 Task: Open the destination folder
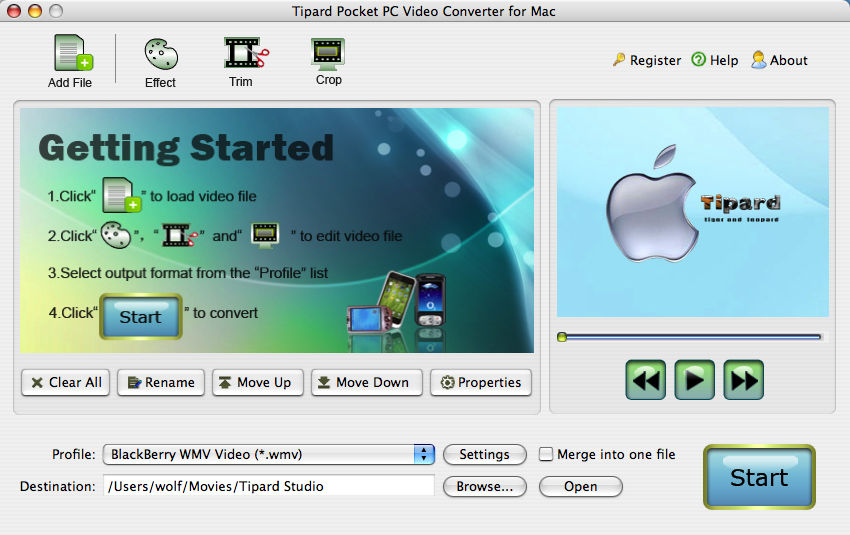tap(581, 486)
